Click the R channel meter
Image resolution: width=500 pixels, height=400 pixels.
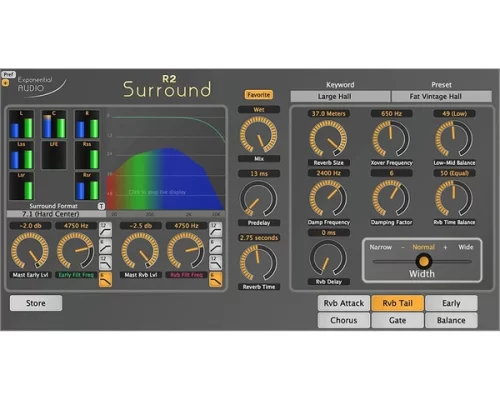(87, 124)
